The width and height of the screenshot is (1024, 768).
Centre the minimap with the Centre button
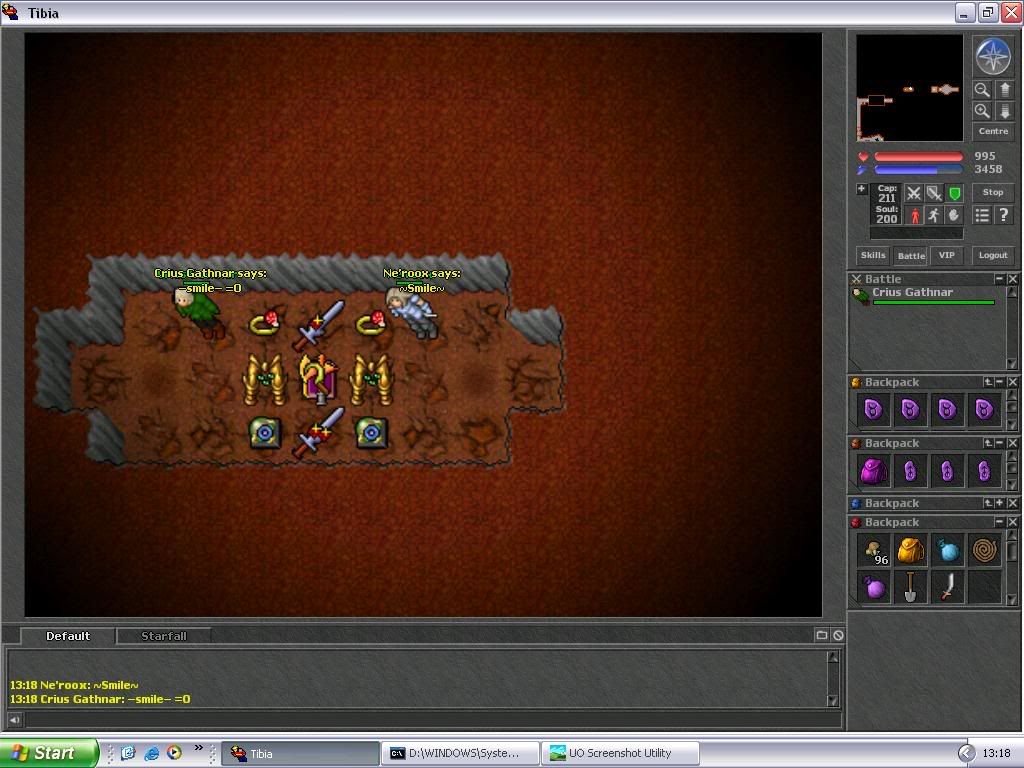(993, 131)
